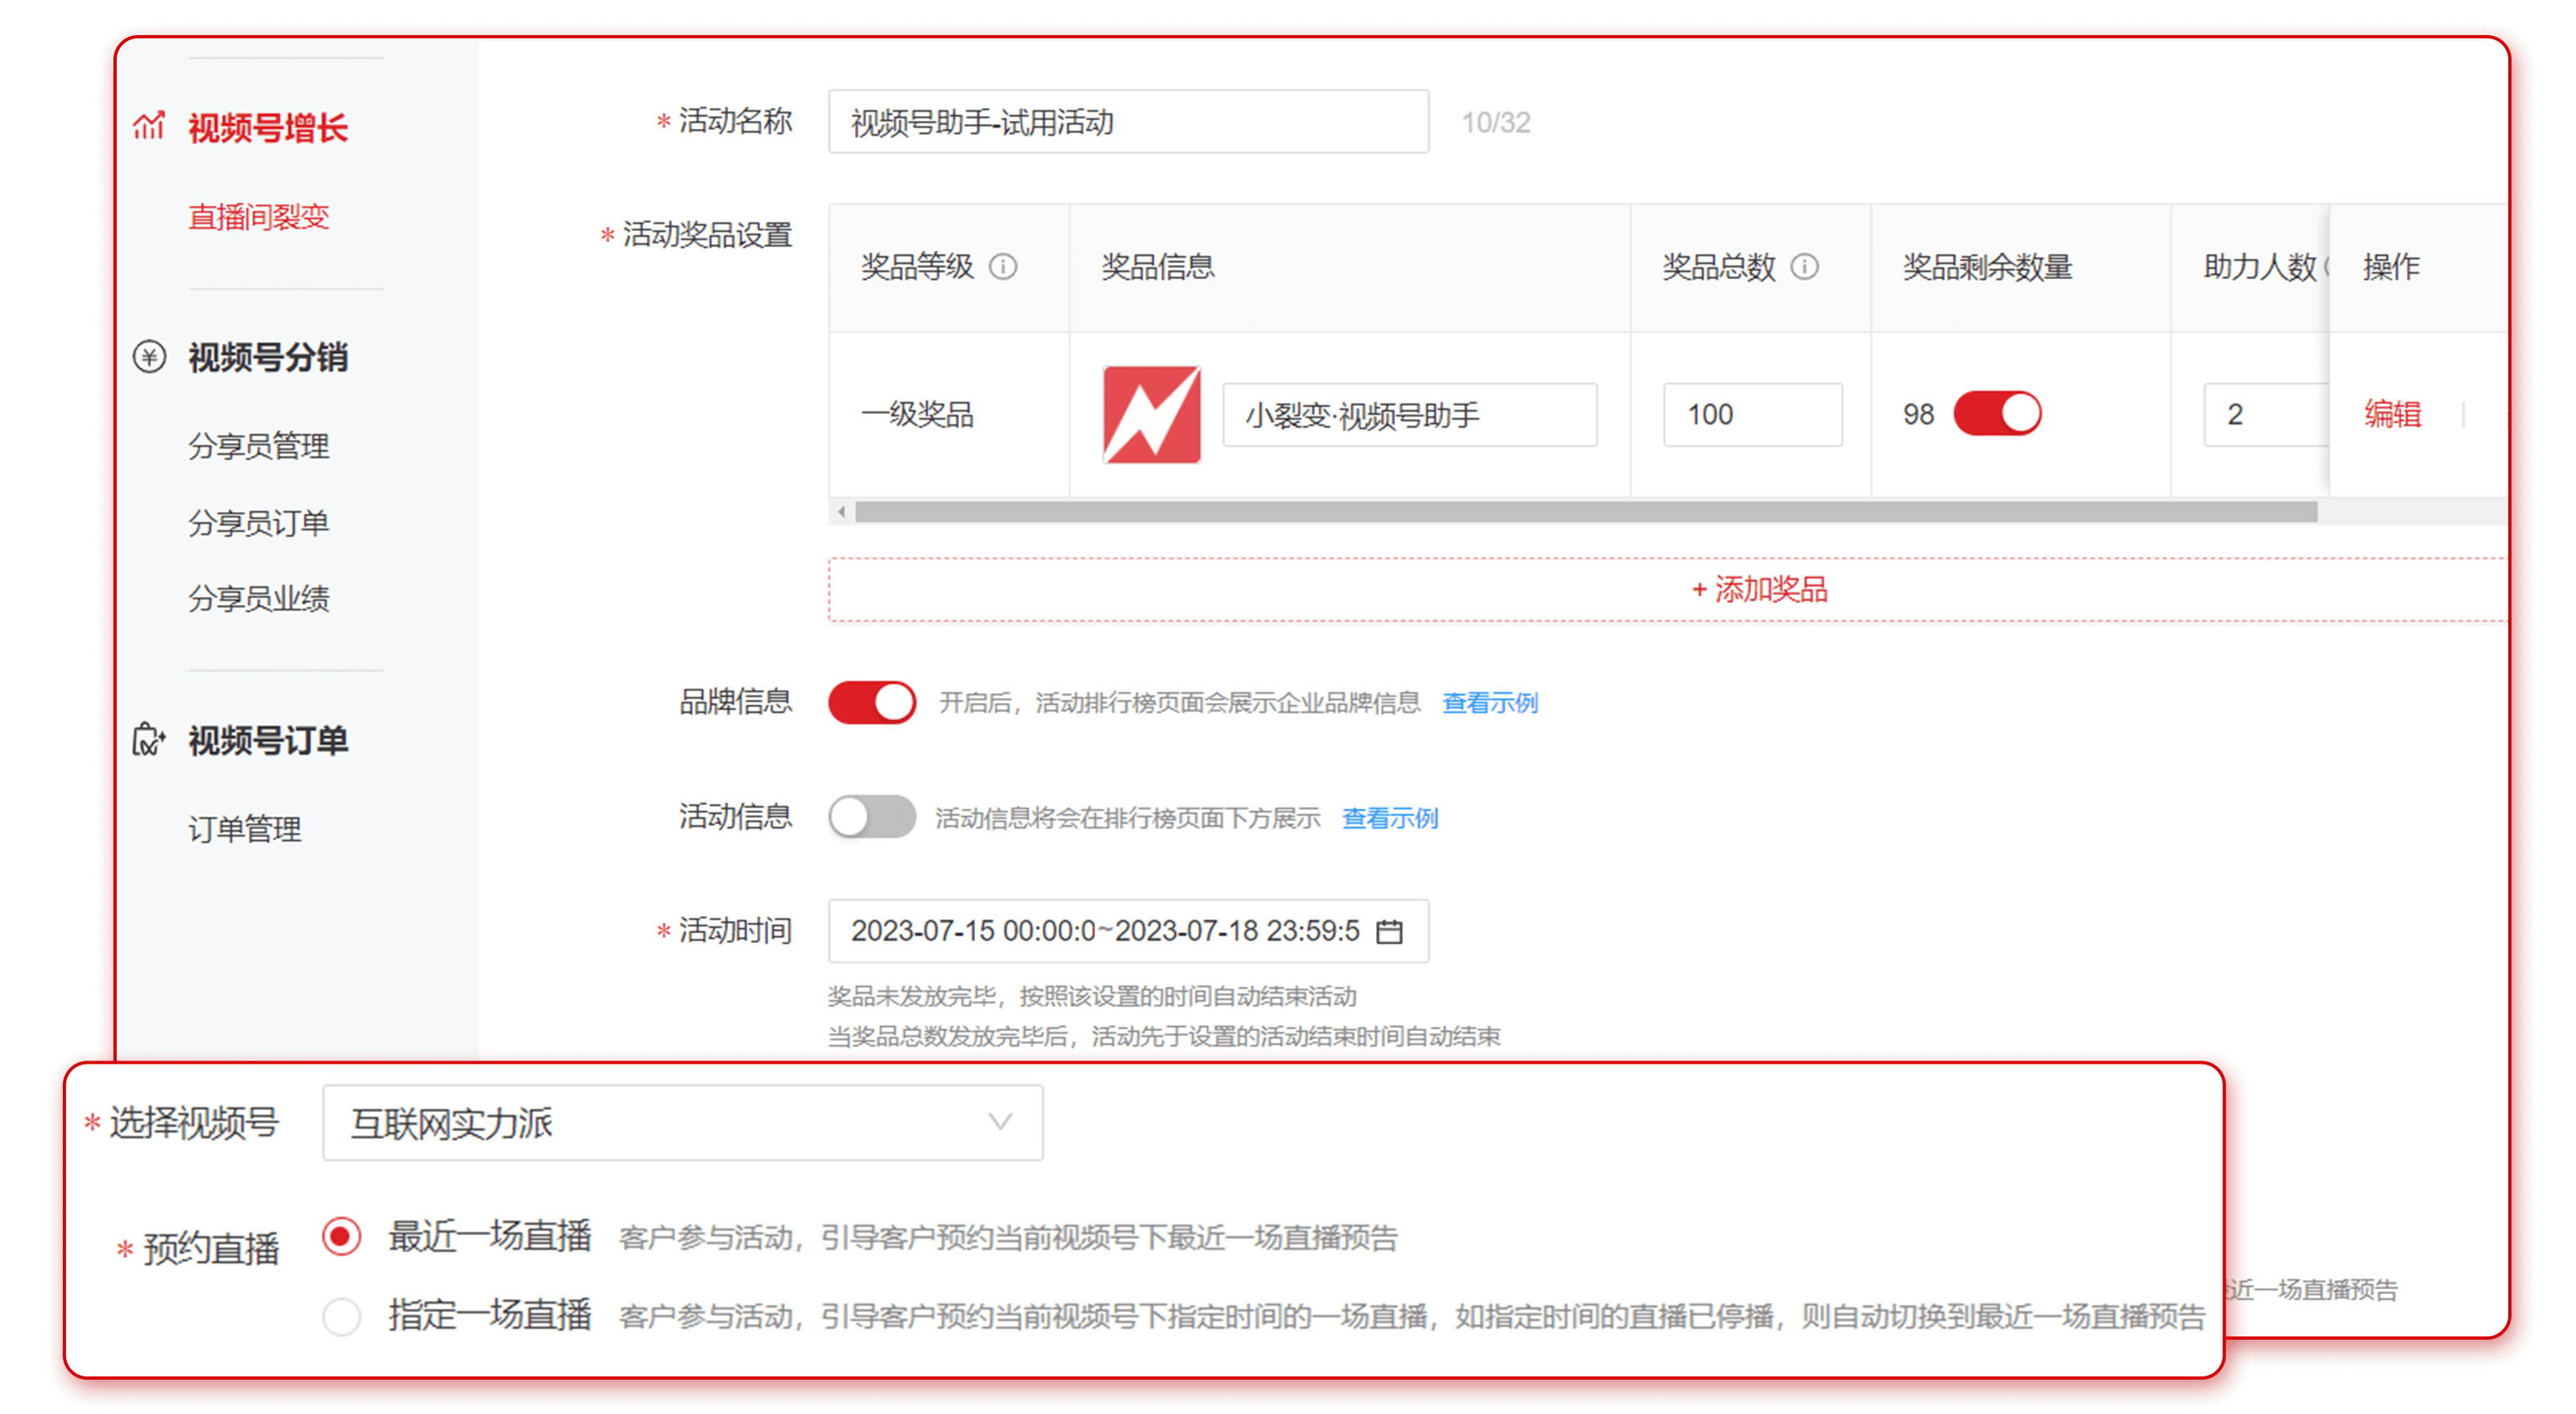Image resolution: width=2576 pixels, height=1414 pixels.
Task: Open calendar icon in 活动时间 field
Action: pyautogui.click(x=1389, y=932)
